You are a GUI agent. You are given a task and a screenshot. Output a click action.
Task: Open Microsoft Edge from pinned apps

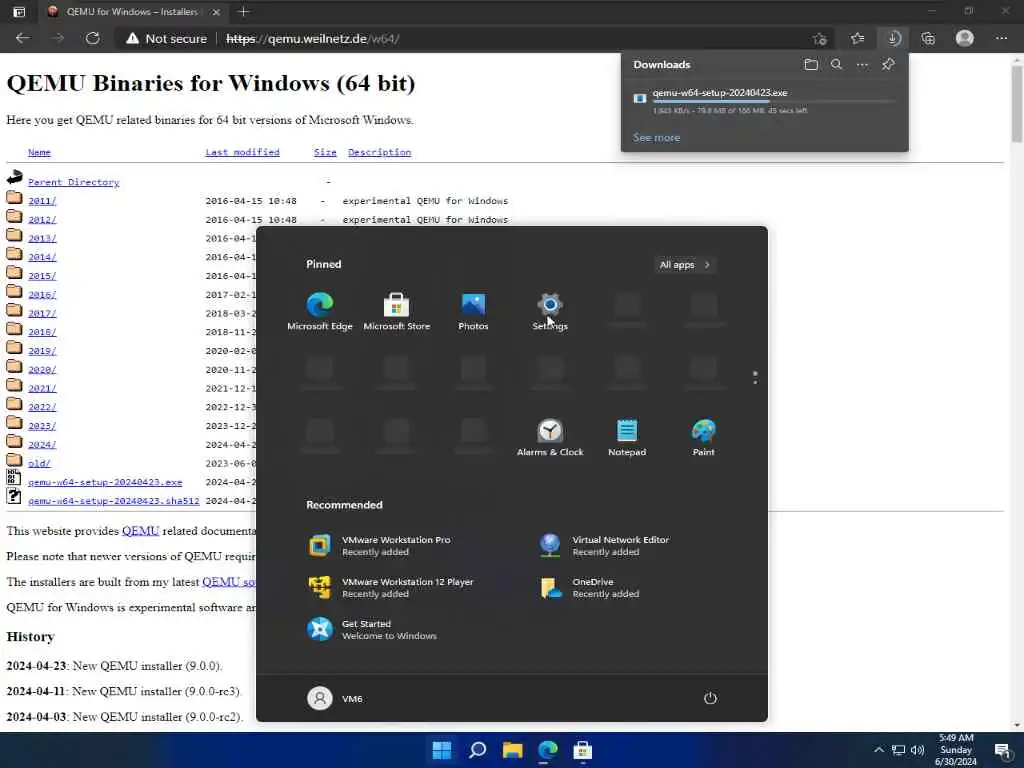pos(319,312)
